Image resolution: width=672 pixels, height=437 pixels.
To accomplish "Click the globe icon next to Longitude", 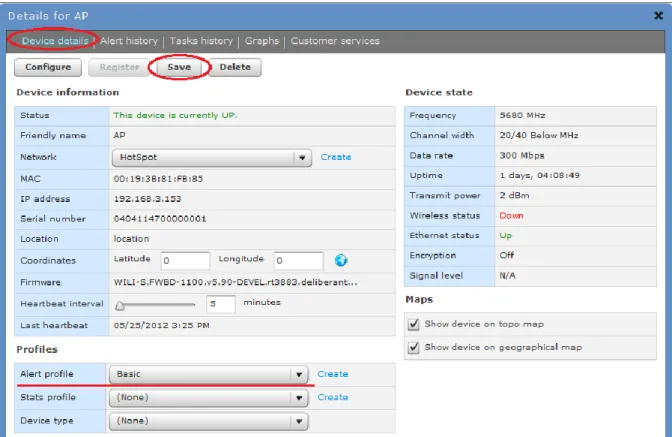I will coord(341,260).
